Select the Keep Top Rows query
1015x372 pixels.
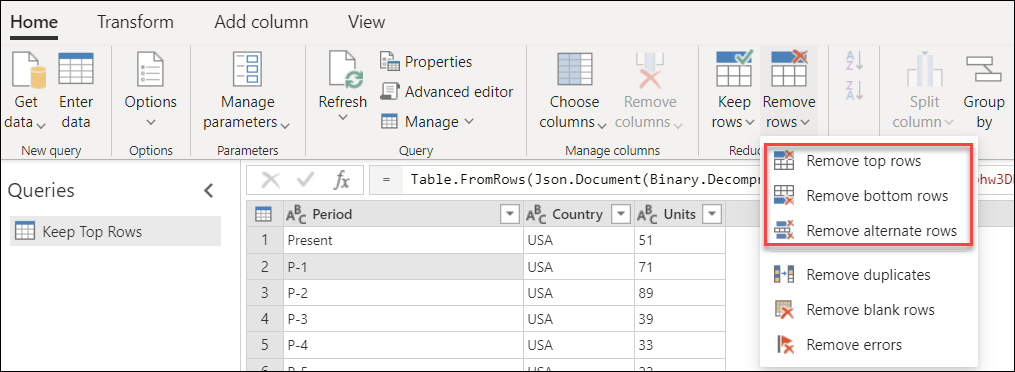[115, 232]
